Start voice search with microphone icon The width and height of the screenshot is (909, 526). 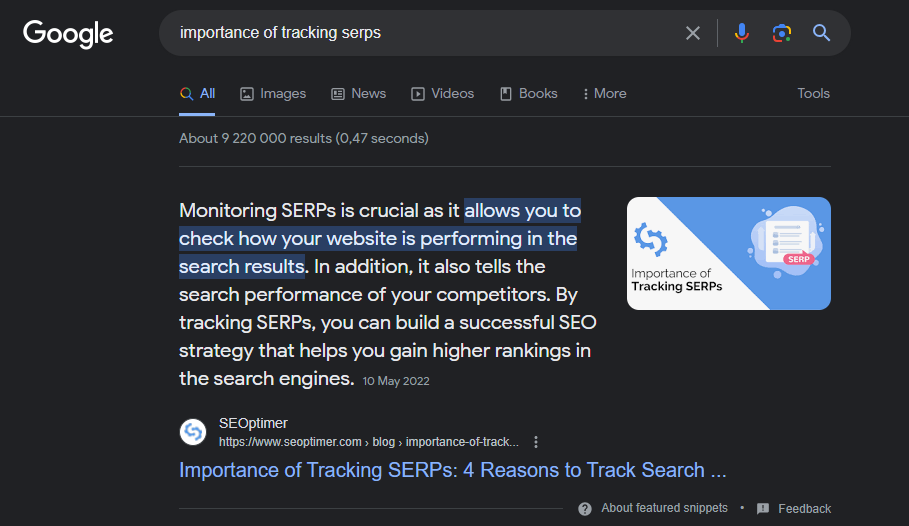[x=741, y=33]
